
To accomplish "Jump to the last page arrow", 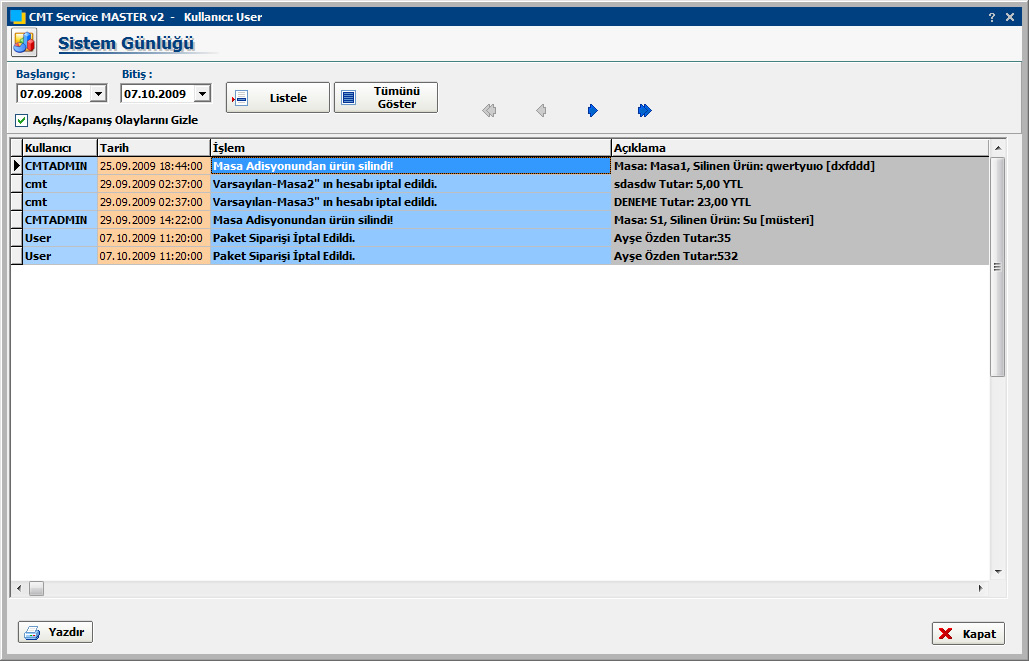I will click(645, 111).
